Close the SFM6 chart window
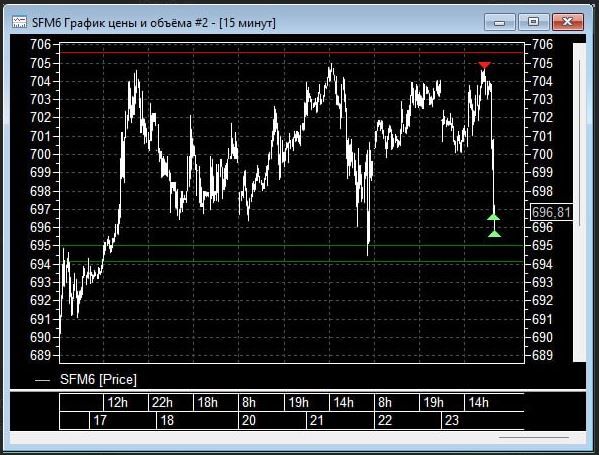Screen dimensions: 599x455 click(567, 22)
